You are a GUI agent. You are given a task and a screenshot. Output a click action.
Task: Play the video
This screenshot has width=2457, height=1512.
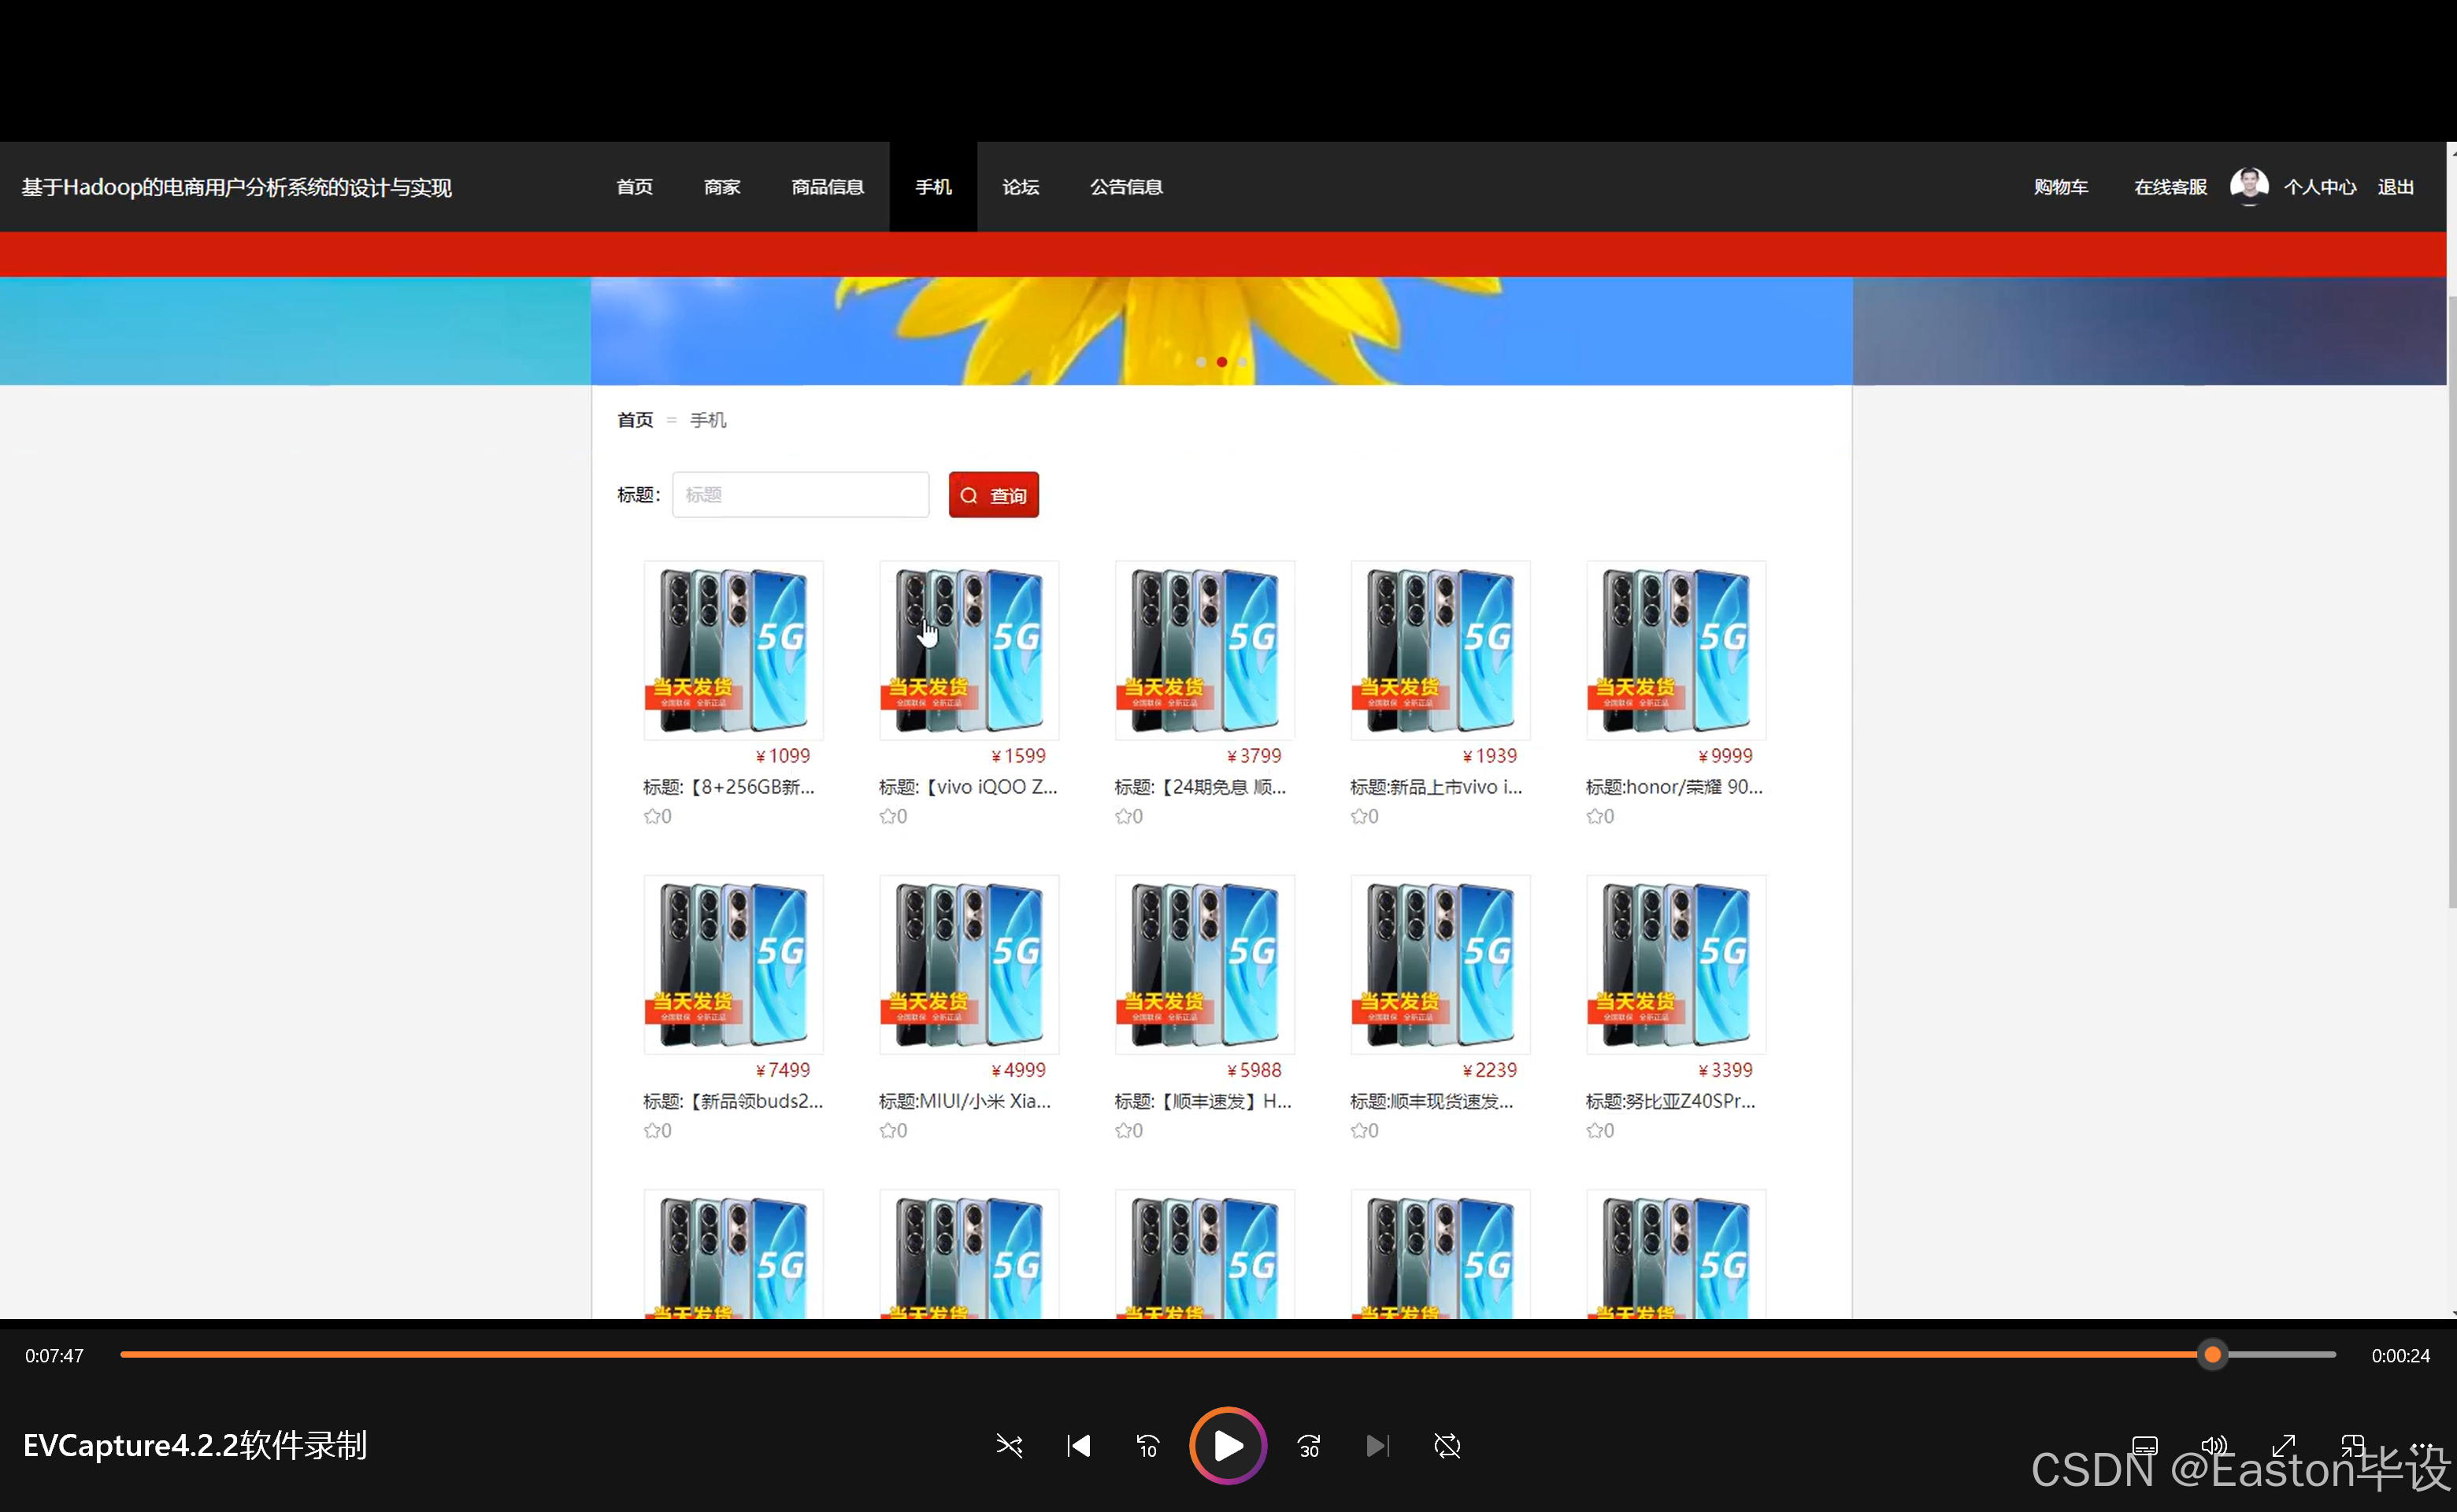pyautogui.click(x=1228, y=1446)
